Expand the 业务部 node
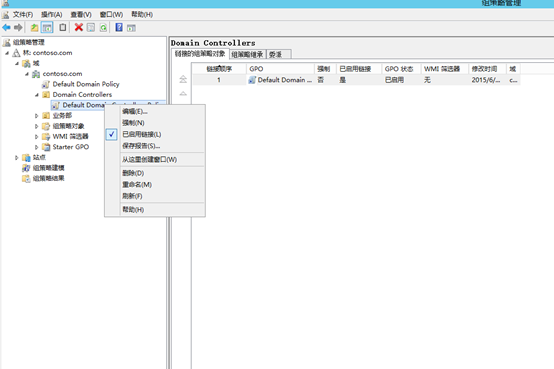This screenshot has height=369, width=554. click(x=36, y=116)
